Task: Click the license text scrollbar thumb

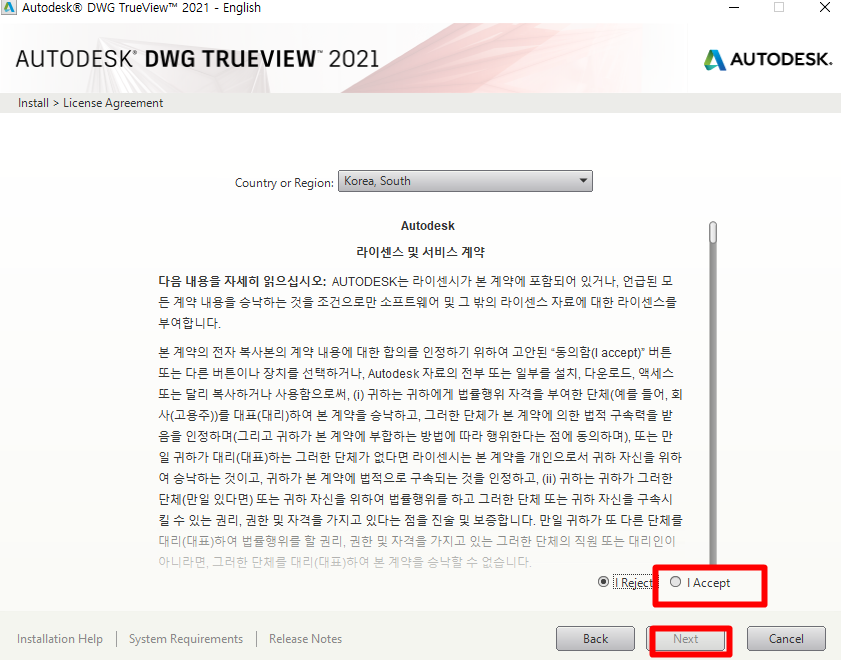Action: (713, 233)
